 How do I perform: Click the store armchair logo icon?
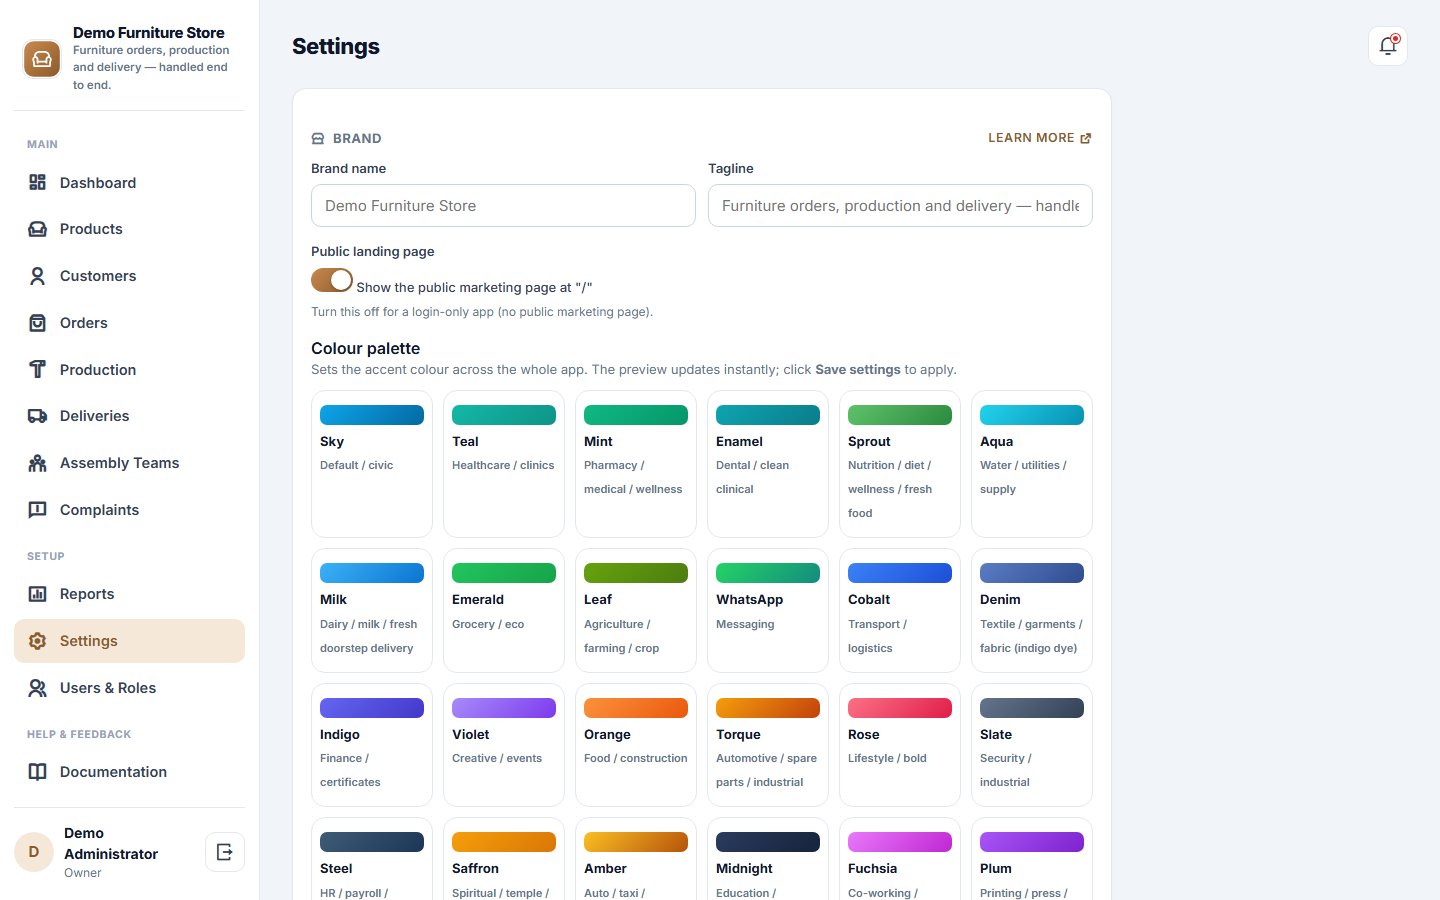42,59
